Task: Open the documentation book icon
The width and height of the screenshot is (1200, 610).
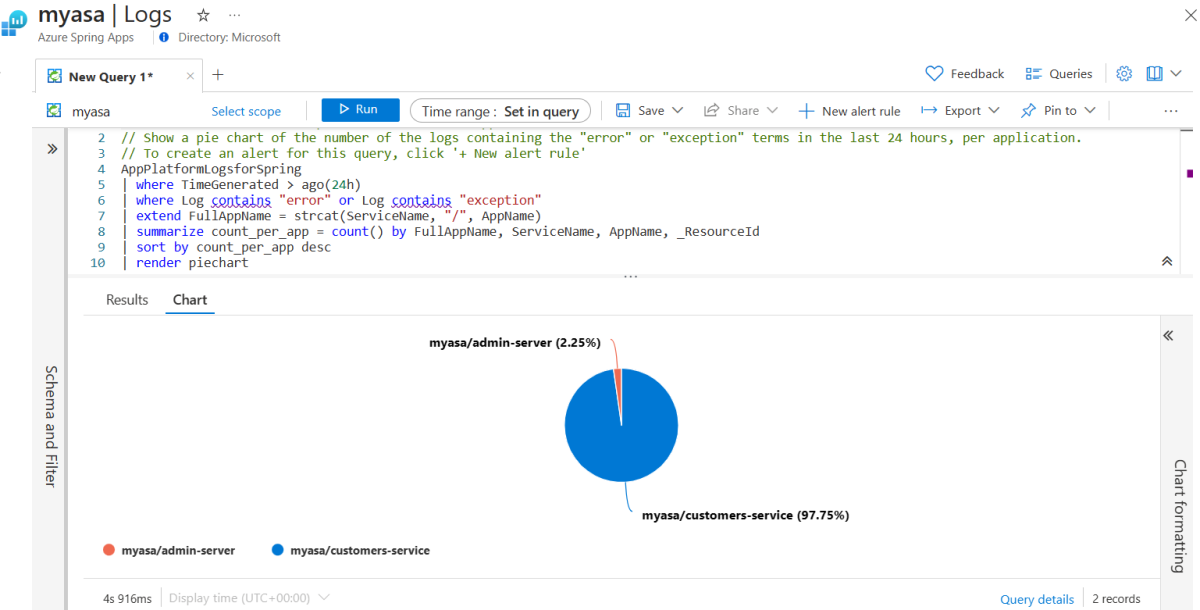Action: tap(1155, 74)
